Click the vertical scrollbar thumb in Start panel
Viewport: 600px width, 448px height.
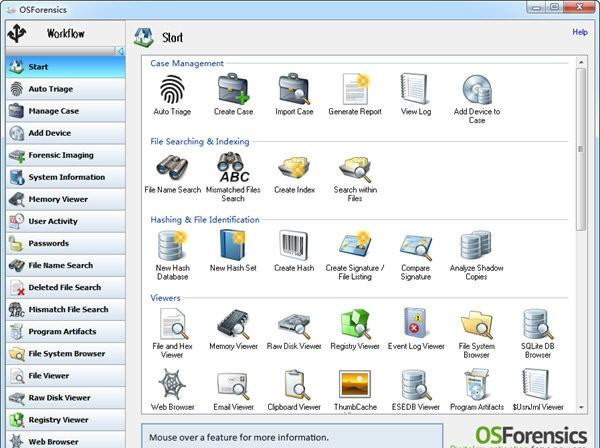581,149
